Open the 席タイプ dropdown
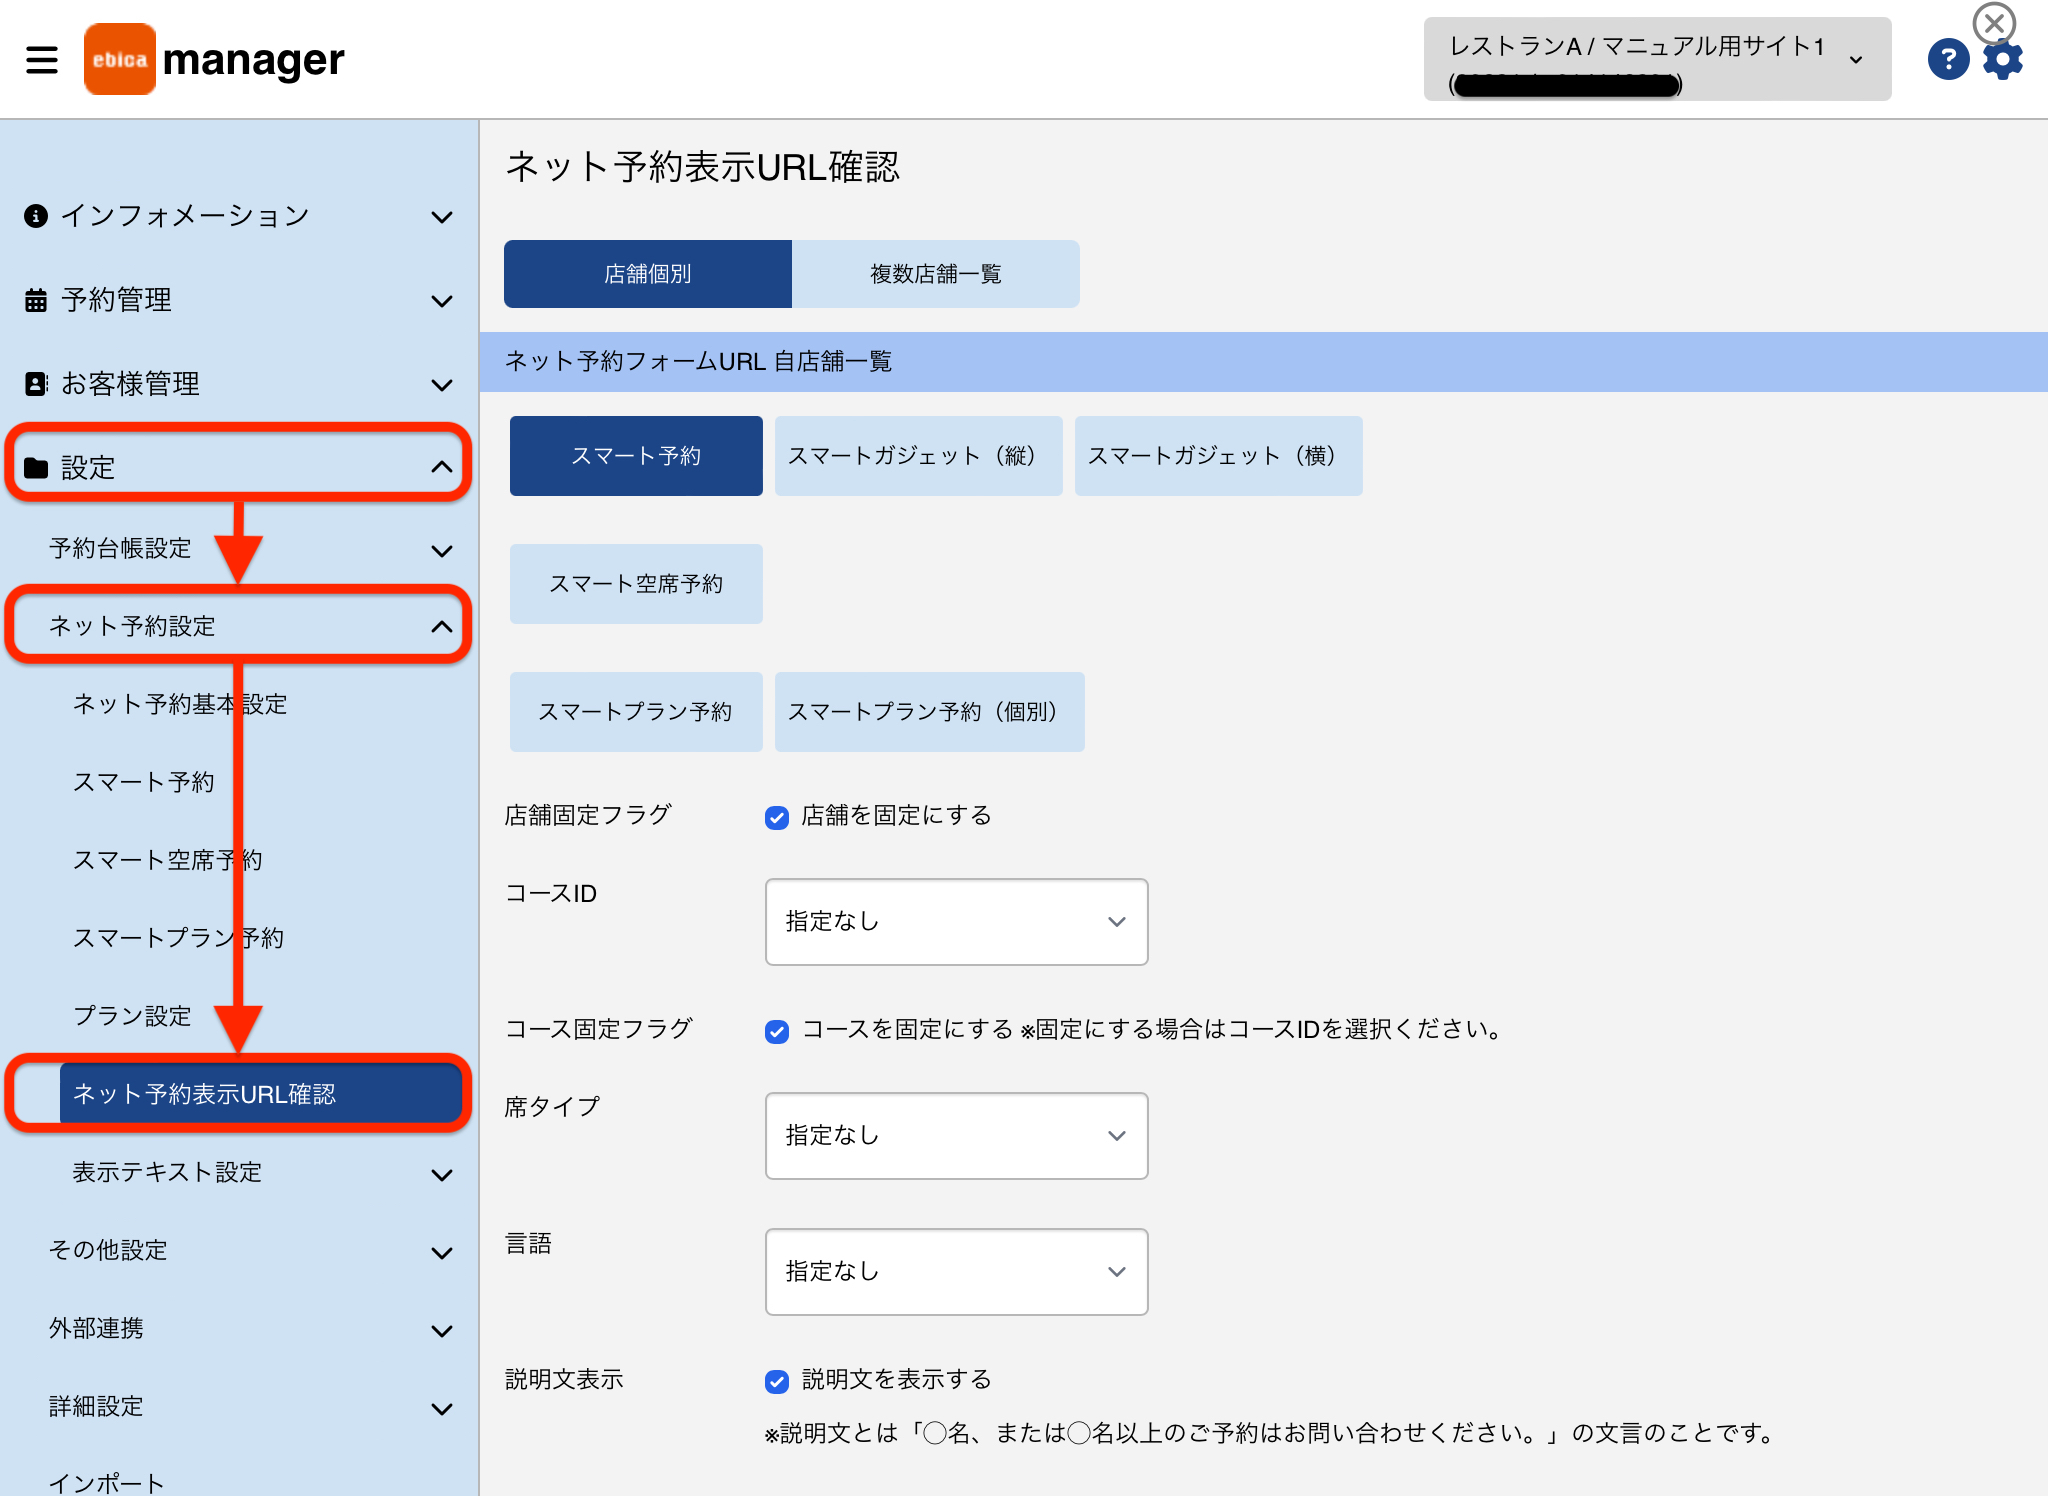 tap(956, 1136)
